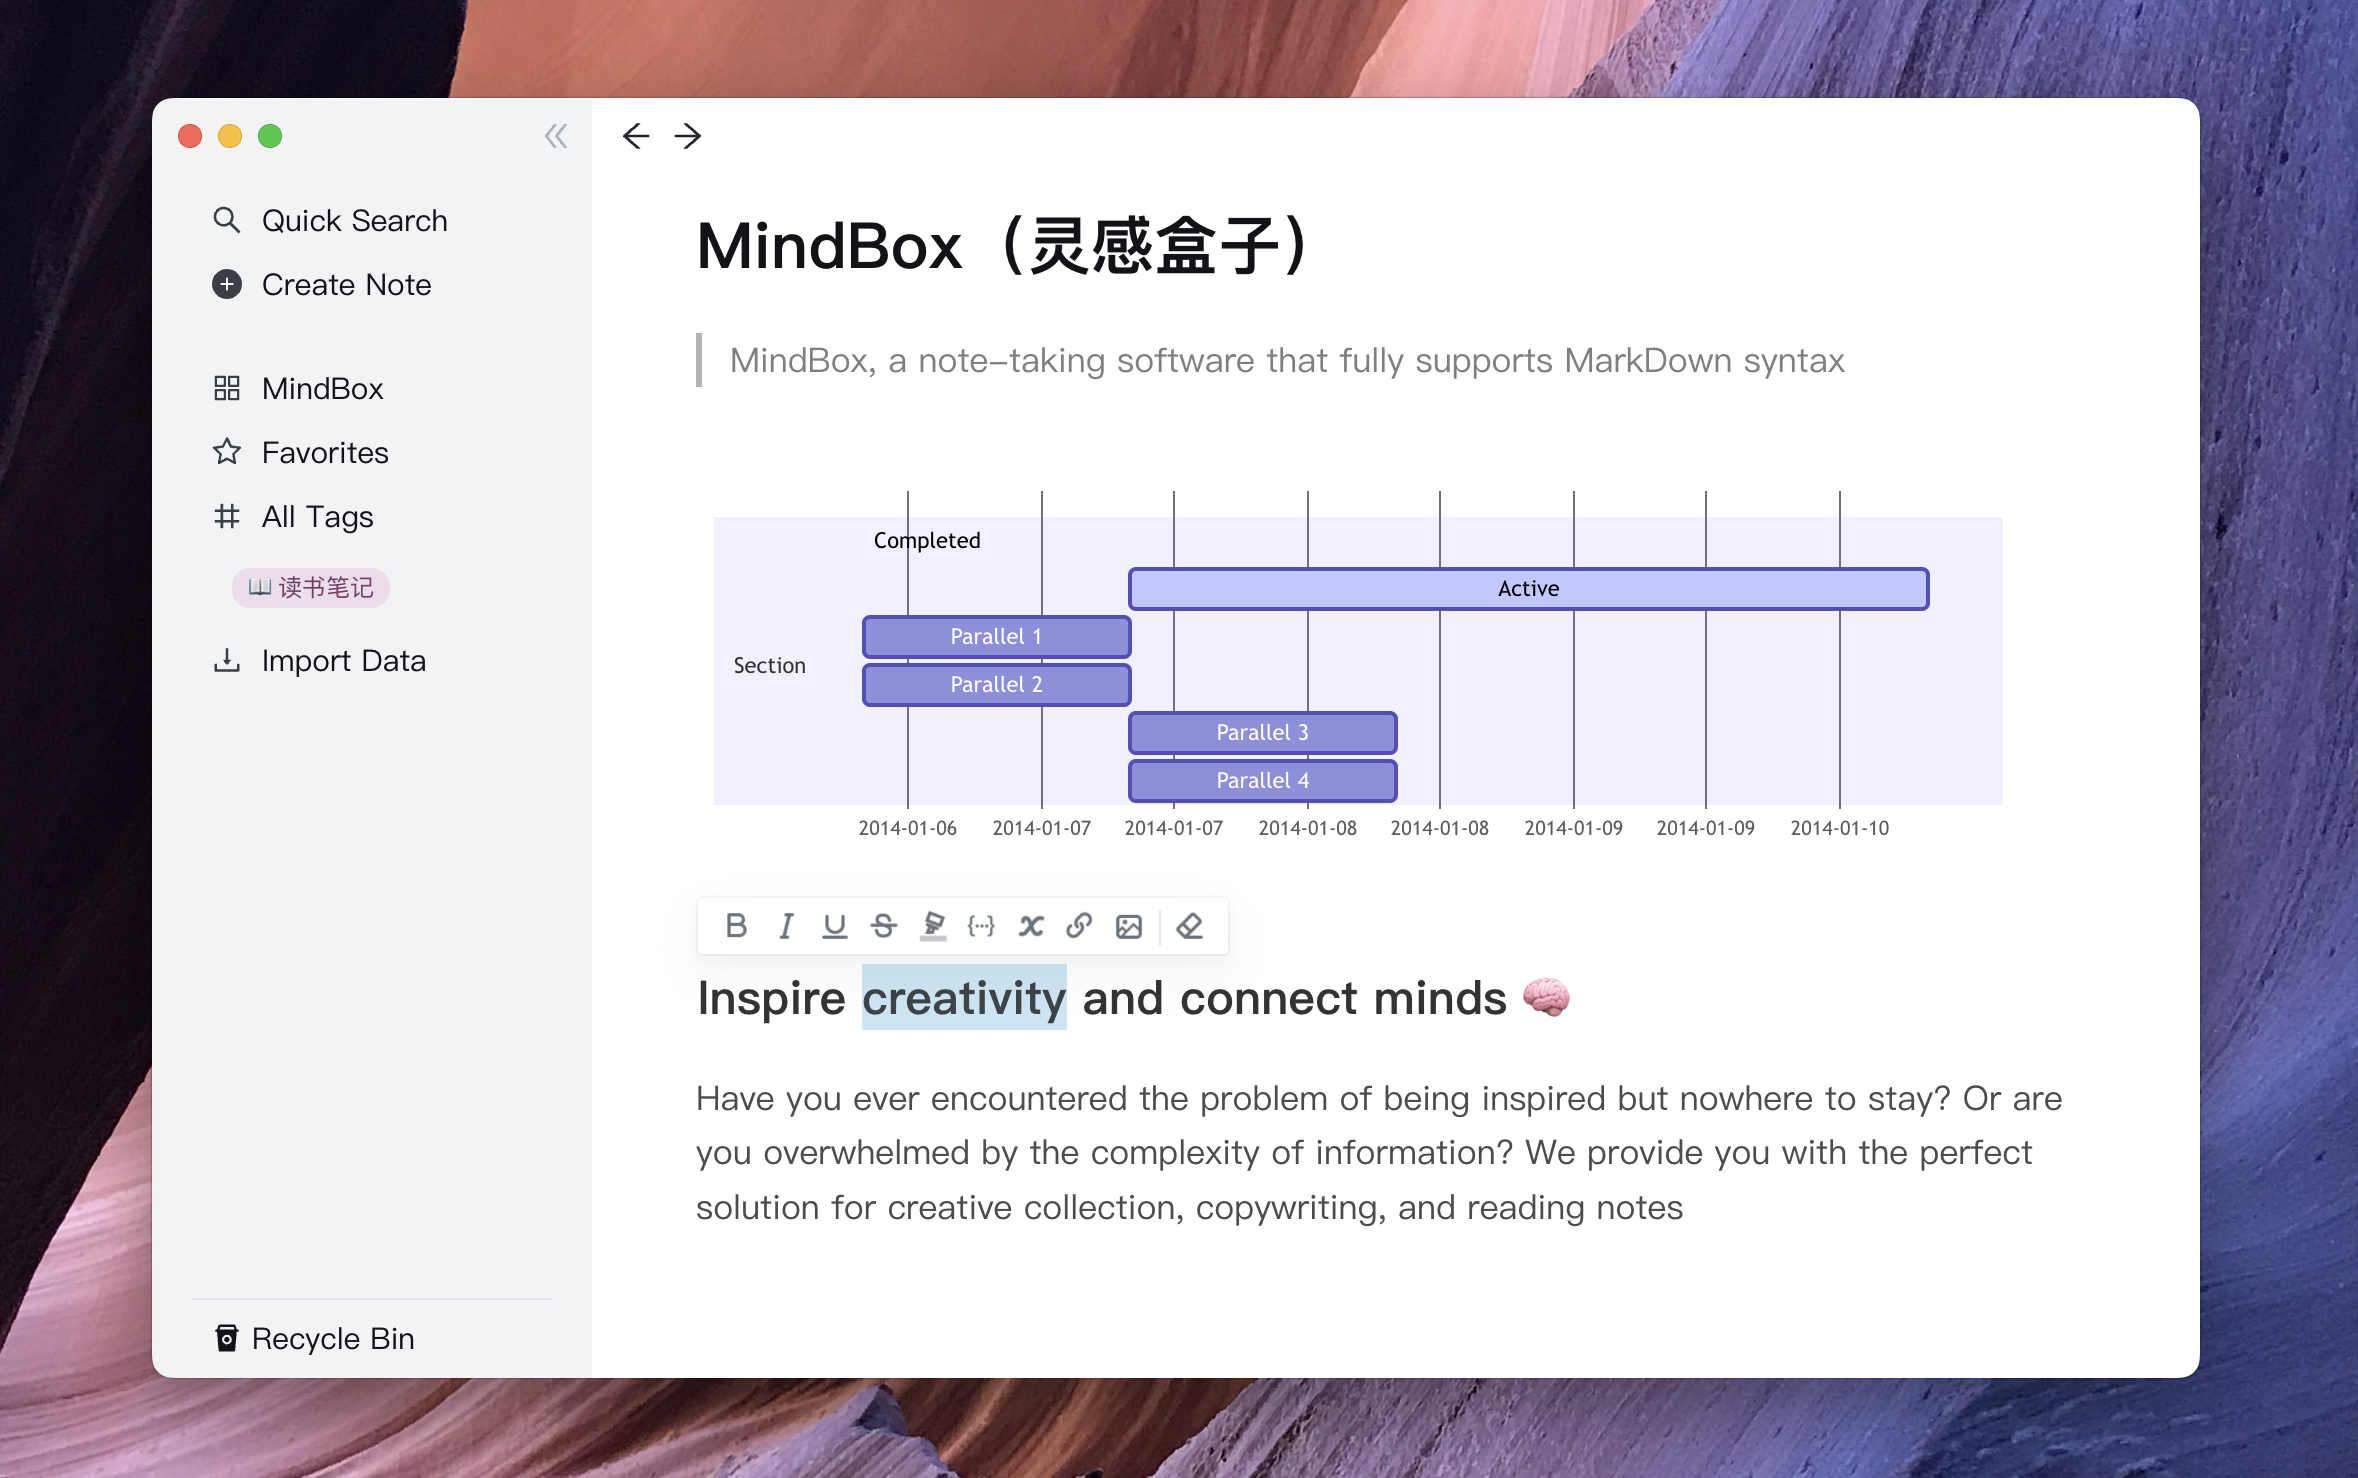
Task: Clear formatting with the eraser icon
Action: pyautogui.click(x=1189, y=926)
